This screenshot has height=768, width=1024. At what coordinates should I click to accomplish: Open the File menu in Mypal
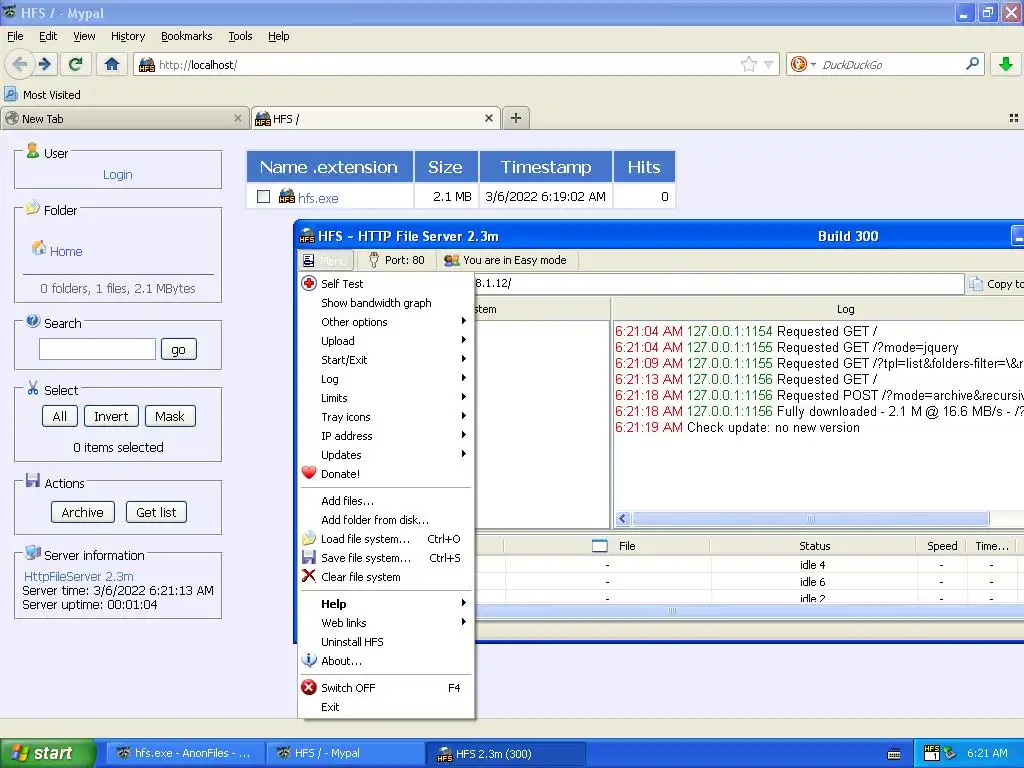15,36
